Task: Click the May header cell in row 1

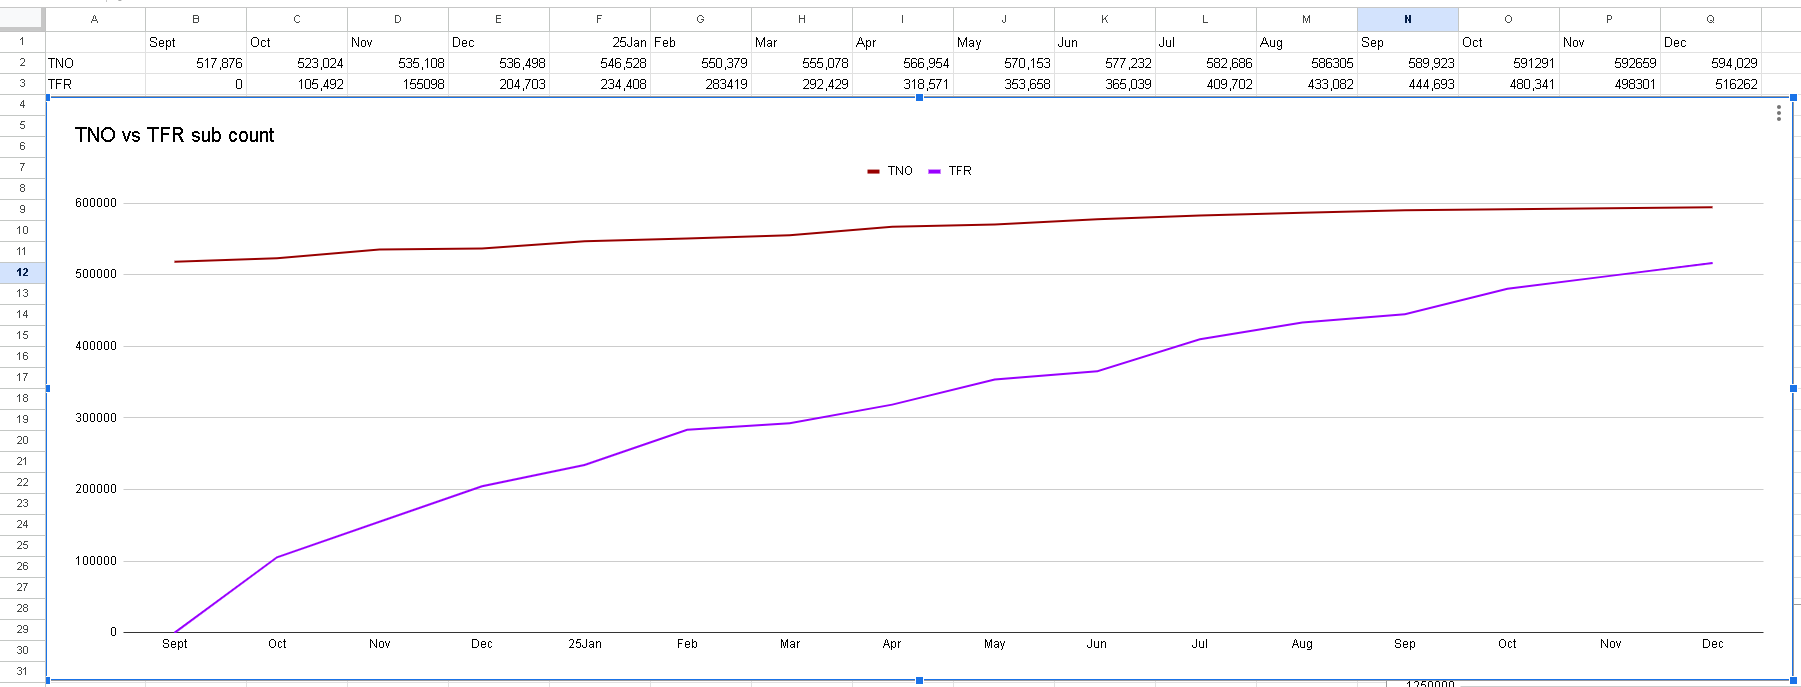Action: coord(1004,42)
